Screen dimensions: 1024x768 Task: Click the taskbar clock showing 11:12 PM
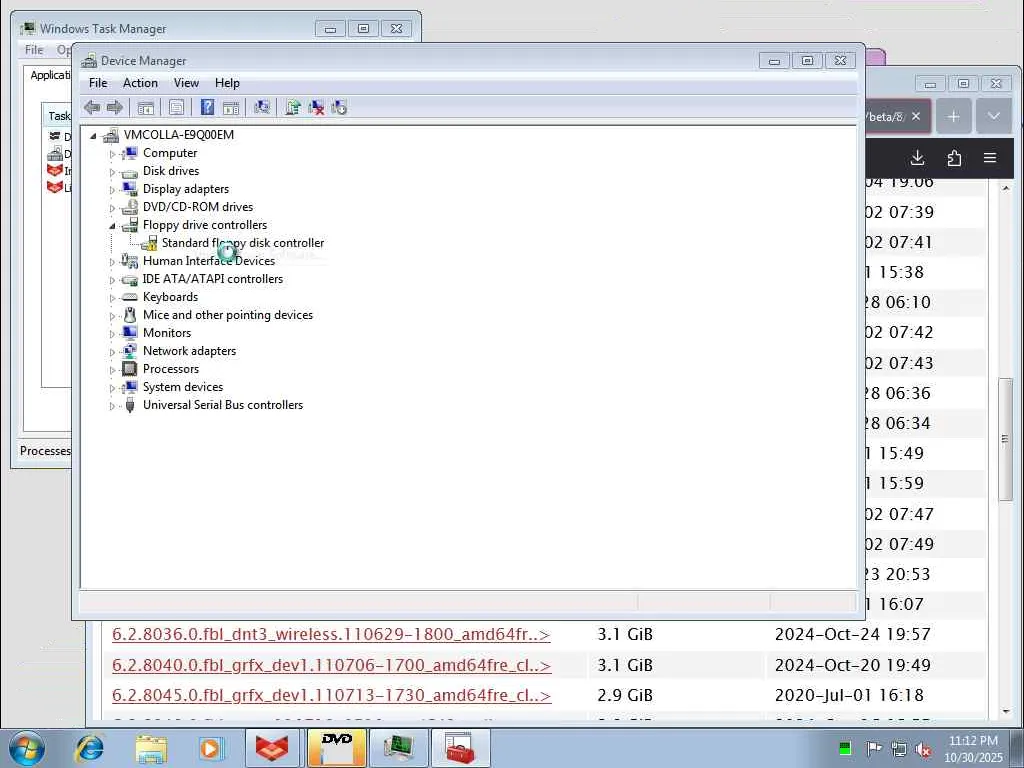[x=973, y=749]
